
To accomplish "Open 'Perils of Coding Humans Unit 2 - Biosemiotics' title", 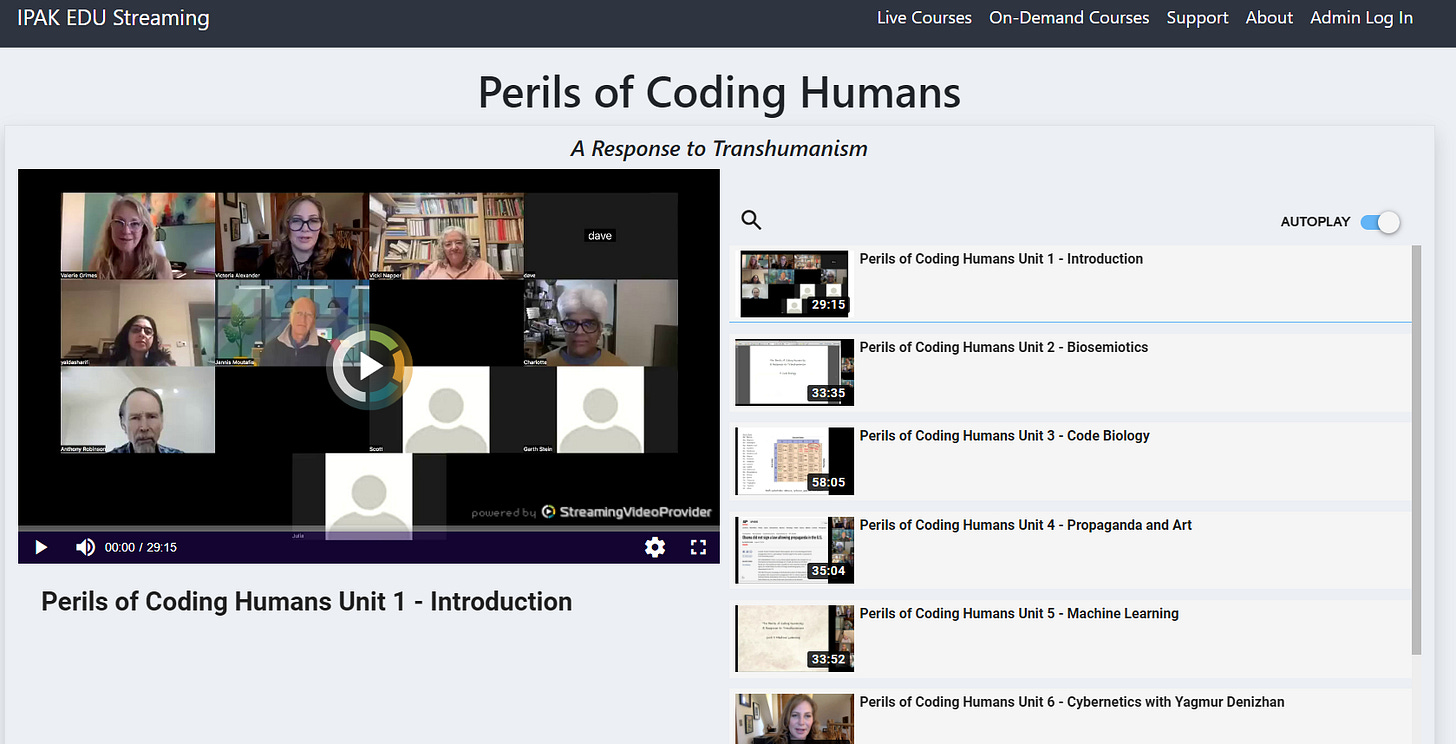I will 1004,347.
